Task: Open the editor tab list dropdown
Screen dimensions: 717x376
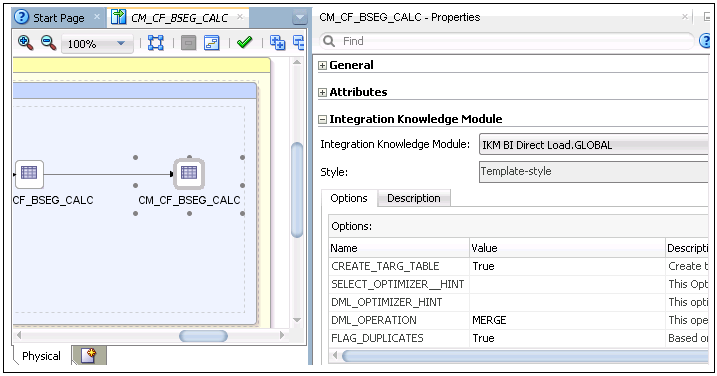Action: click(x=300, y=18)
